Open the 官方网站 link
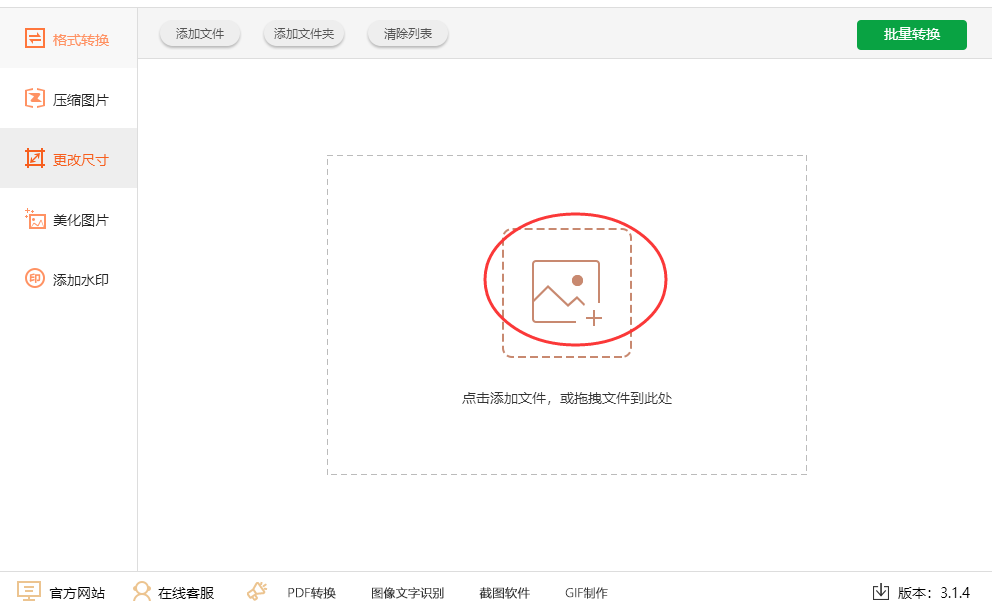This screenshot has width=992, height=611. click(77, 593)
